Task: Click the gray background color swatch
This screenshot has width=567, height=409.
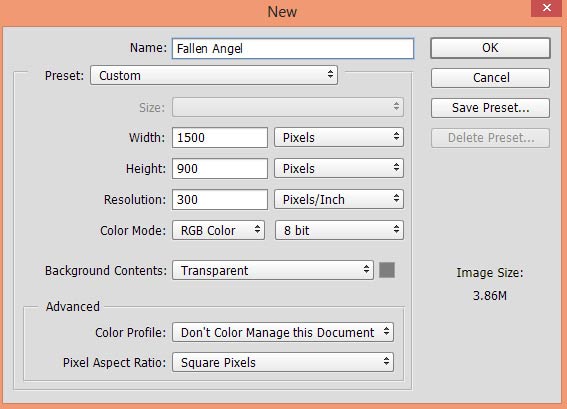Action: pos(387,270)
